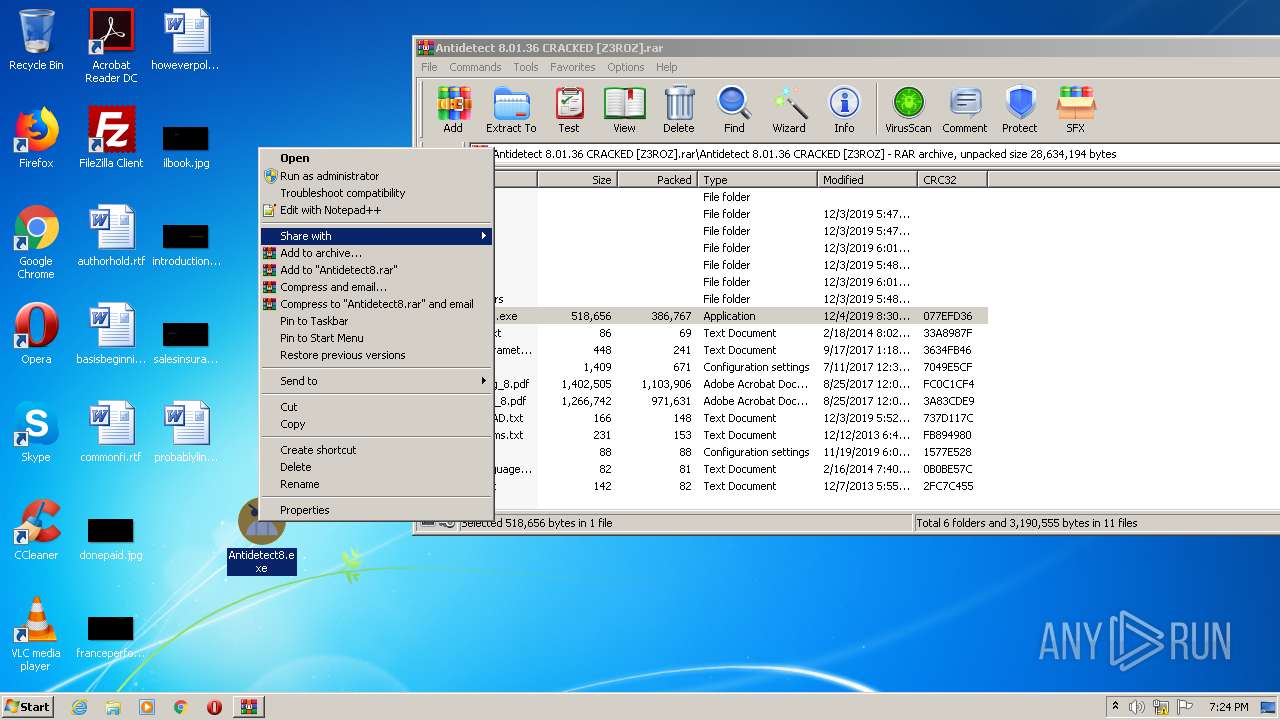The height and width of the screenshot is (720, 1280).
Task: Launch the Wizard tool
Action: point(789,110)
